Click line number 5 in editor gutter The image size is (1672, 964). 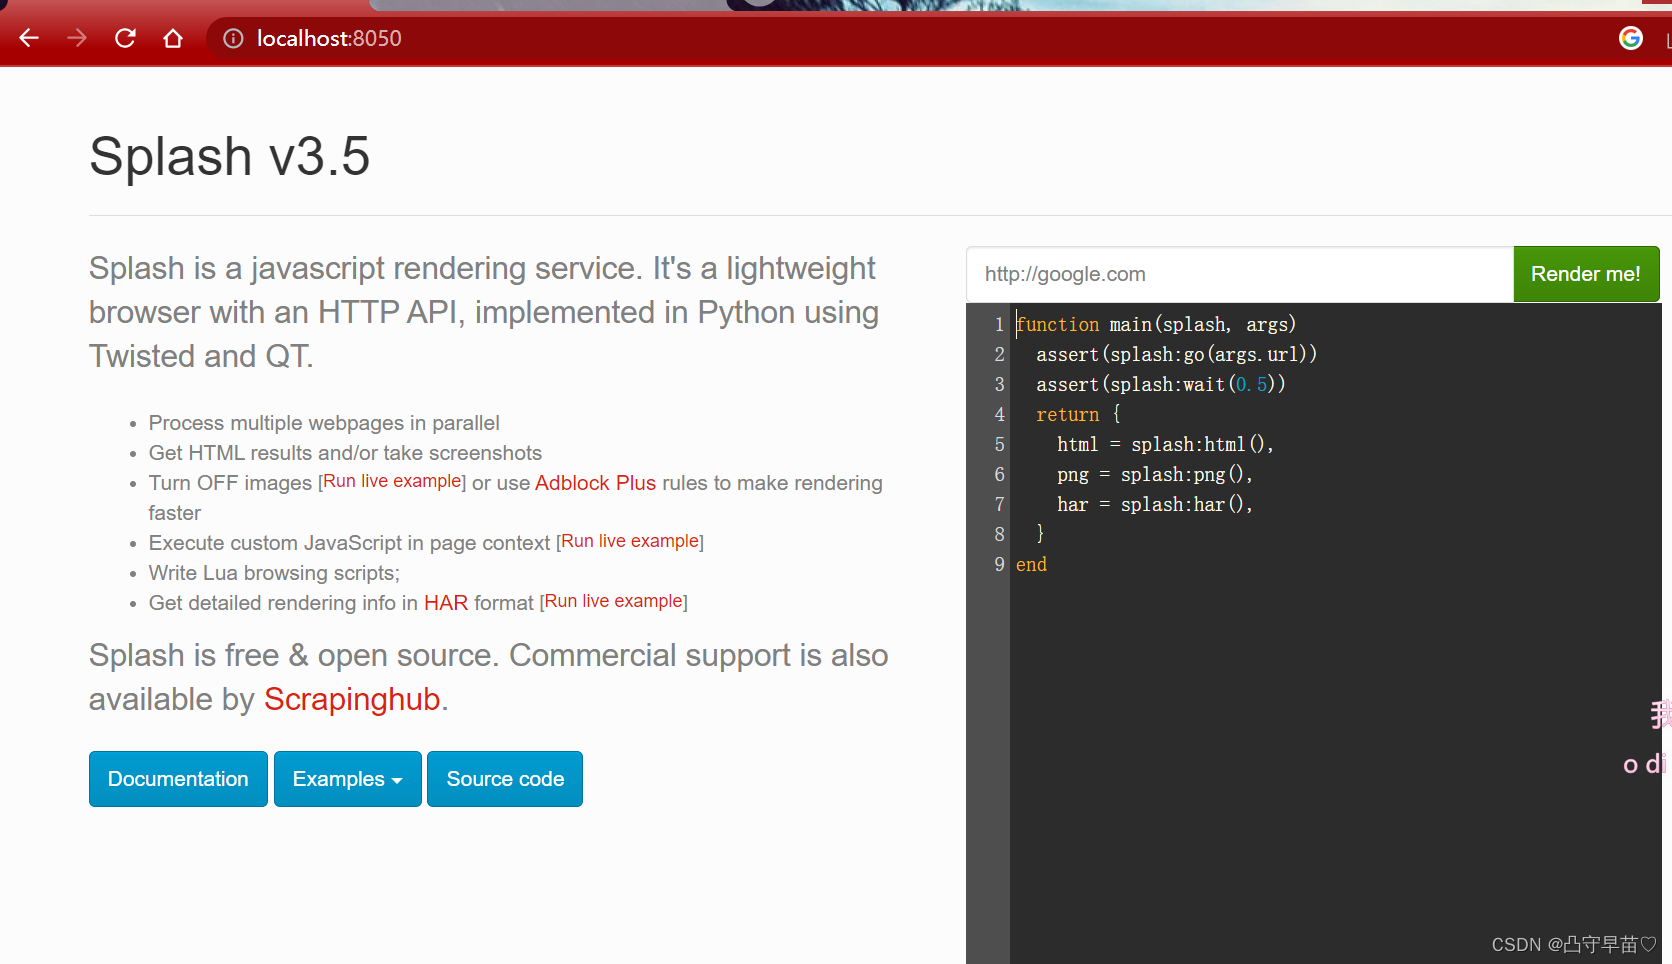[999, 444]
